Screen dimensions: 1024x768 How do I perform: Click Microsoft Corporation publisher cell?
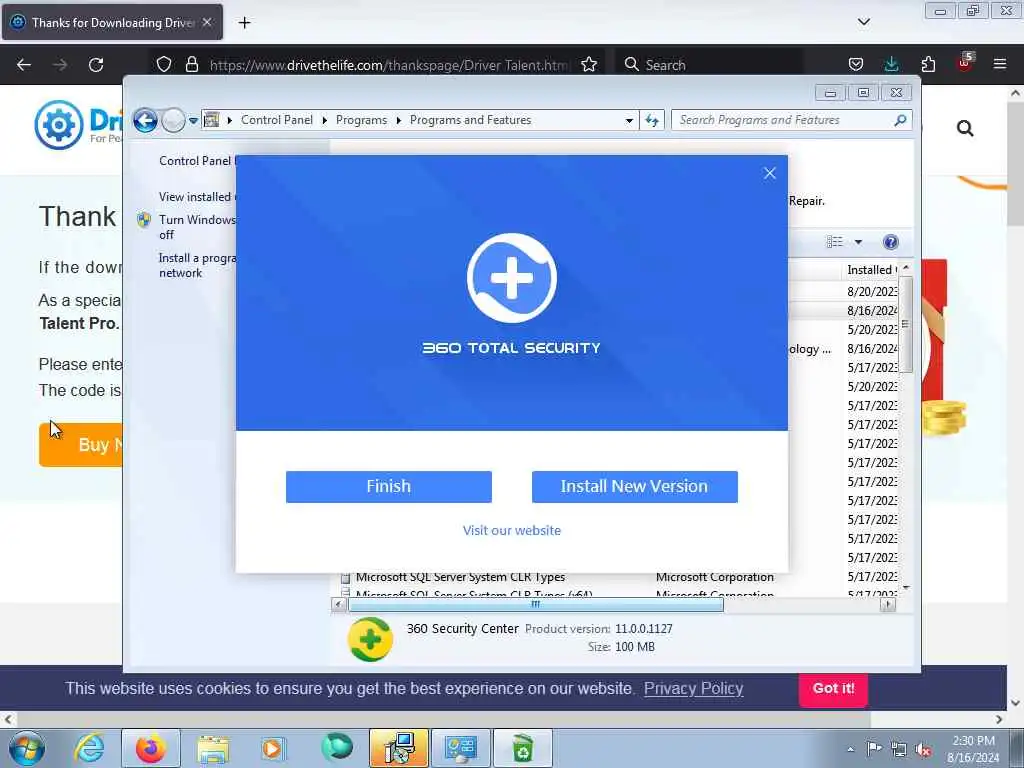[x=714, y=577]
